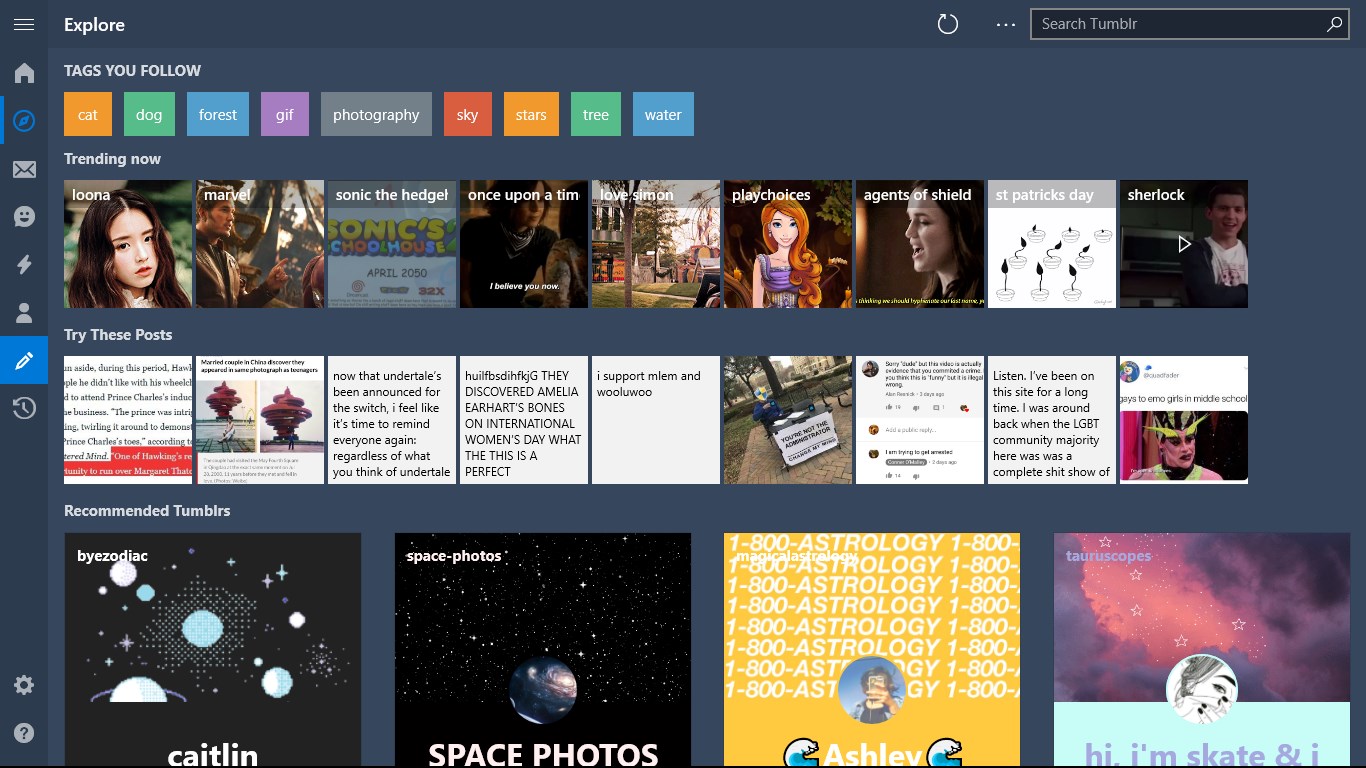1366x768 pixels.
Task: Select the cat tag you follow
Action: coord(87,114)
